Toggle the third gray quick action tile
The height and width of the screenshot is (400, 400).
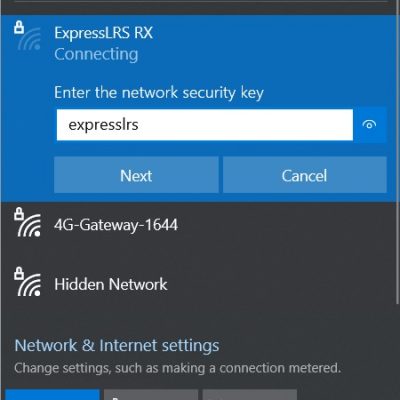click(x=250, y=394)
